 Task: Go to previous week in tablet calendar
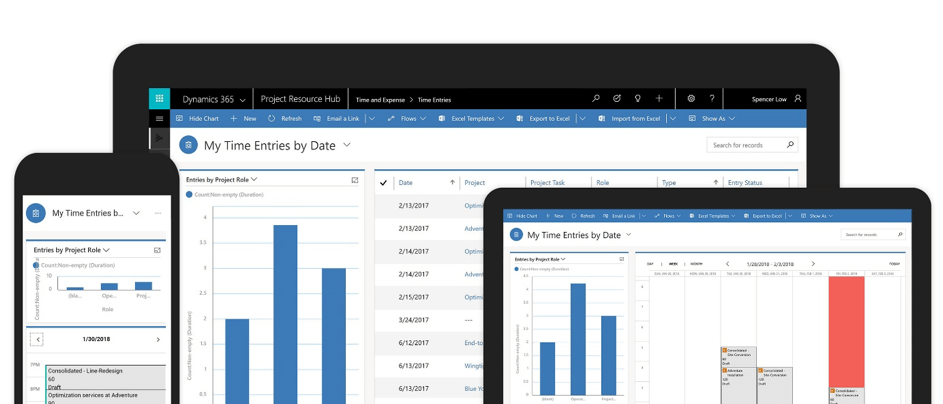pyautogui.click(x=727, y=264)
